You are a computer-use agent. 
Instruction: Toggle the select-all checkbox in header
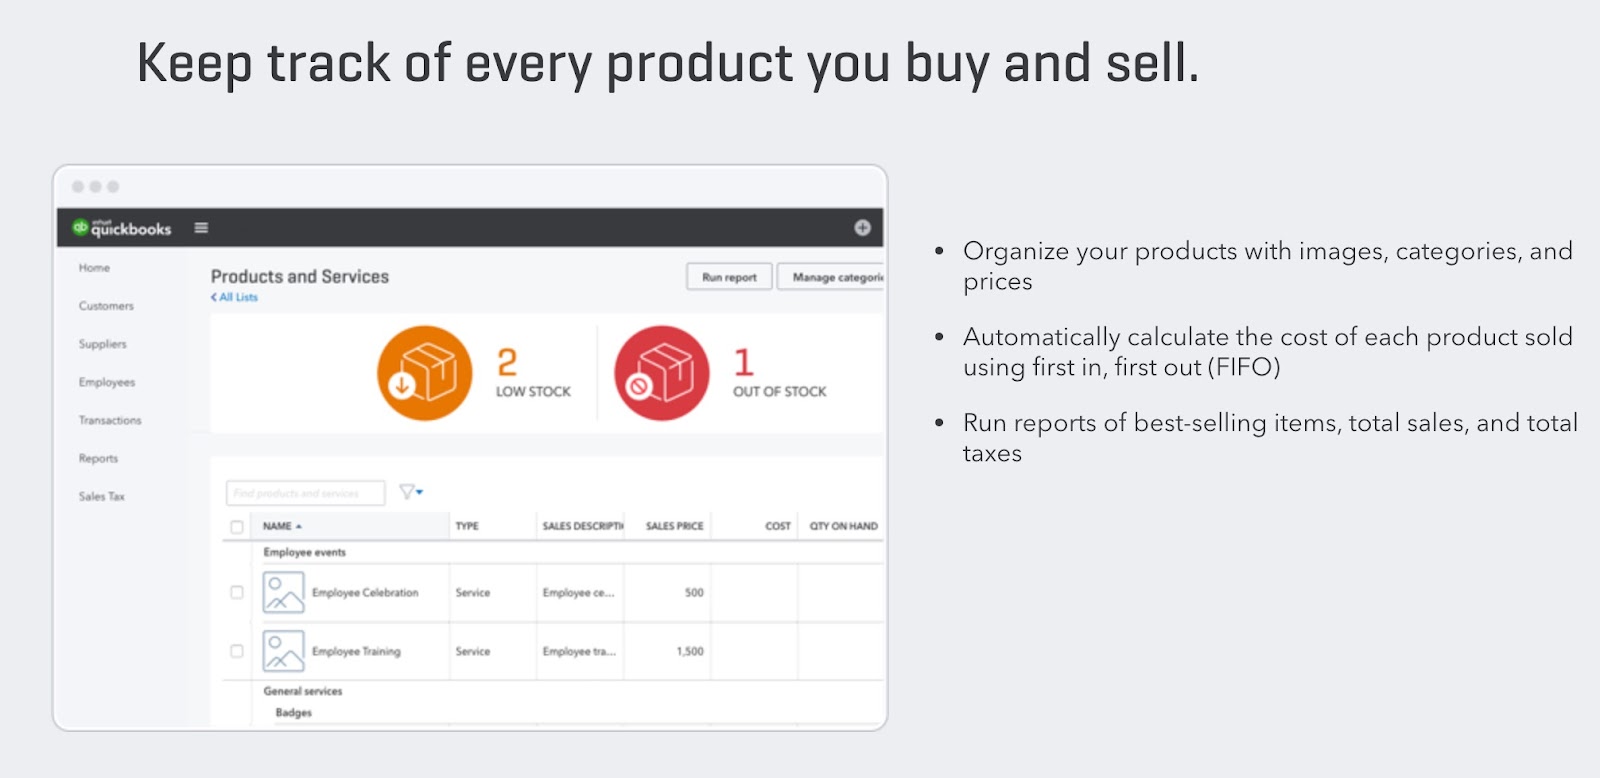click(237, 527)
